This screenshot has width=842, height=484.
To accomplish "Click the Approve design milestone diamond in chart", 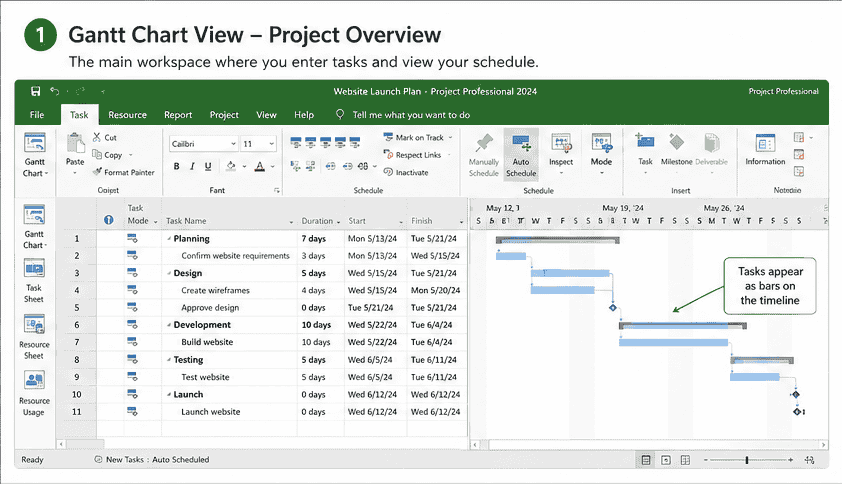I will (x=613, y=308).
